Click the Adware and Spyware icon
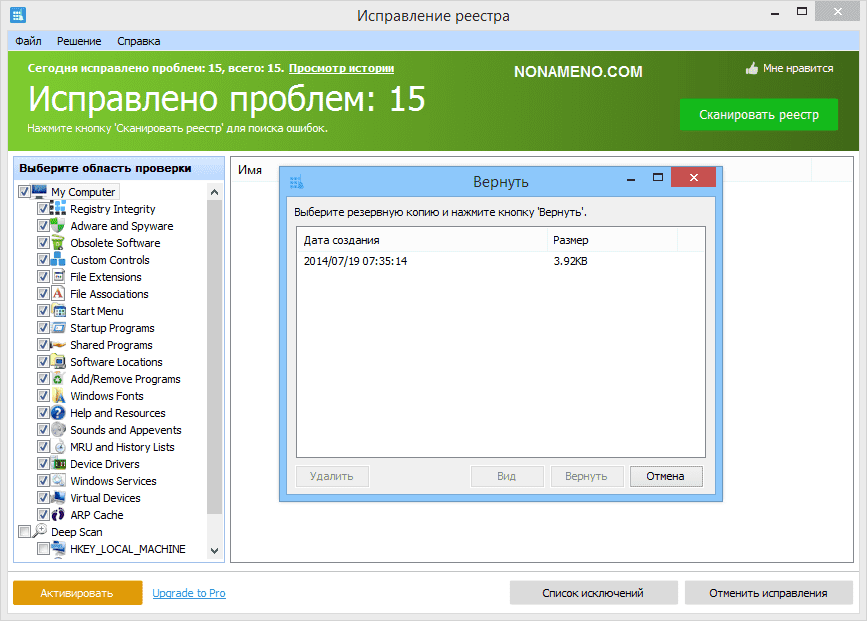This screenshot has width=867, height=621. [x=59, y=226]
